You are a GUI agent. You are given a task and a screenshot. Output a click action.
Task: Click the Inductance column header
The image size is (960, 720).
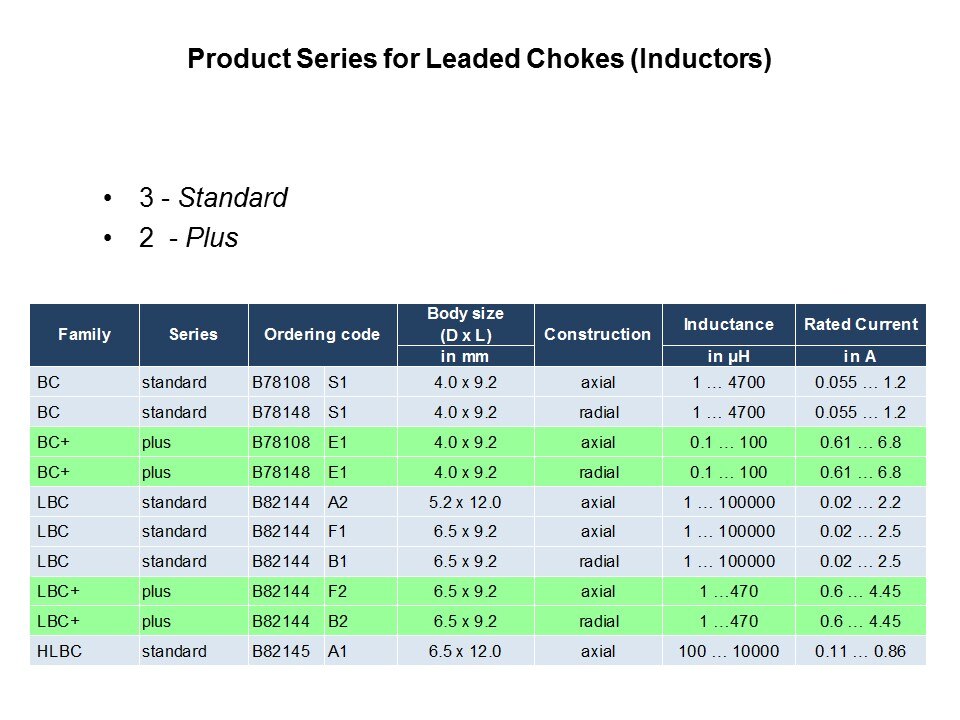(728, 324)
